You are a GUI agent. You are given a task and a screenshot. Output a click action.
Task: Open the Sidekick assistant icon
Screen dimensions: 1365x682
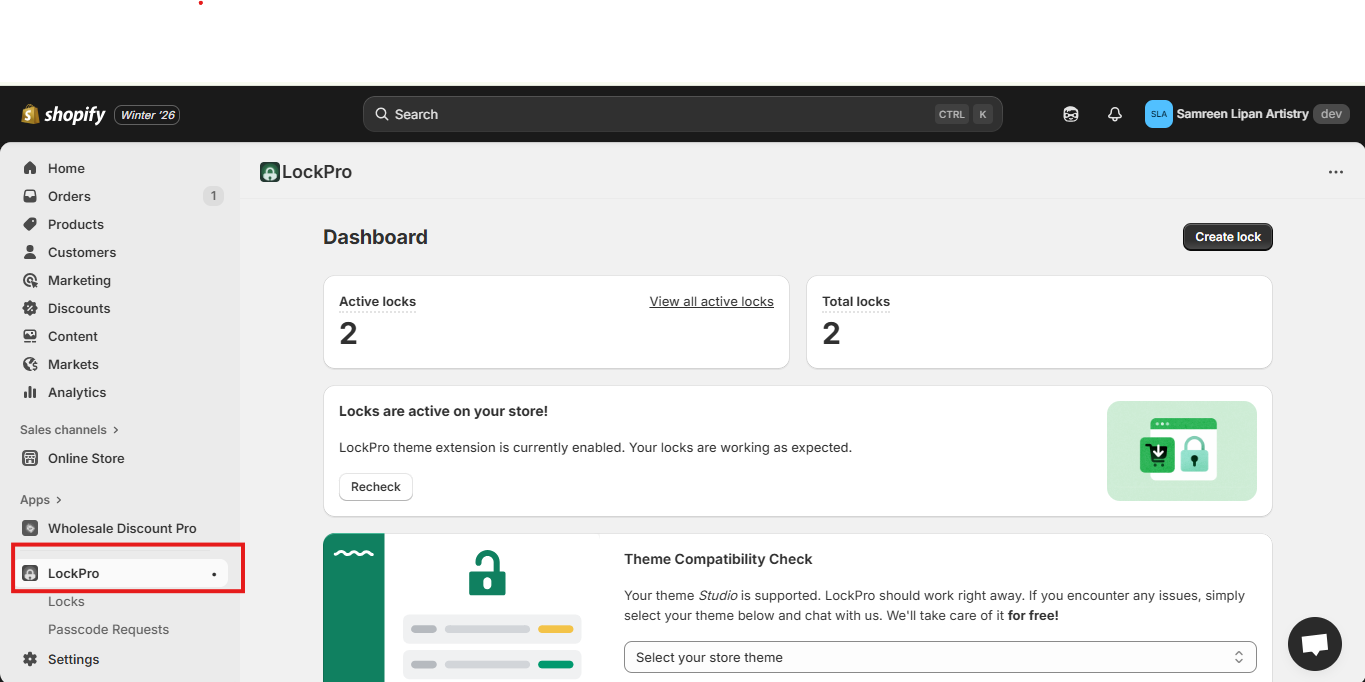point(1071,115)
